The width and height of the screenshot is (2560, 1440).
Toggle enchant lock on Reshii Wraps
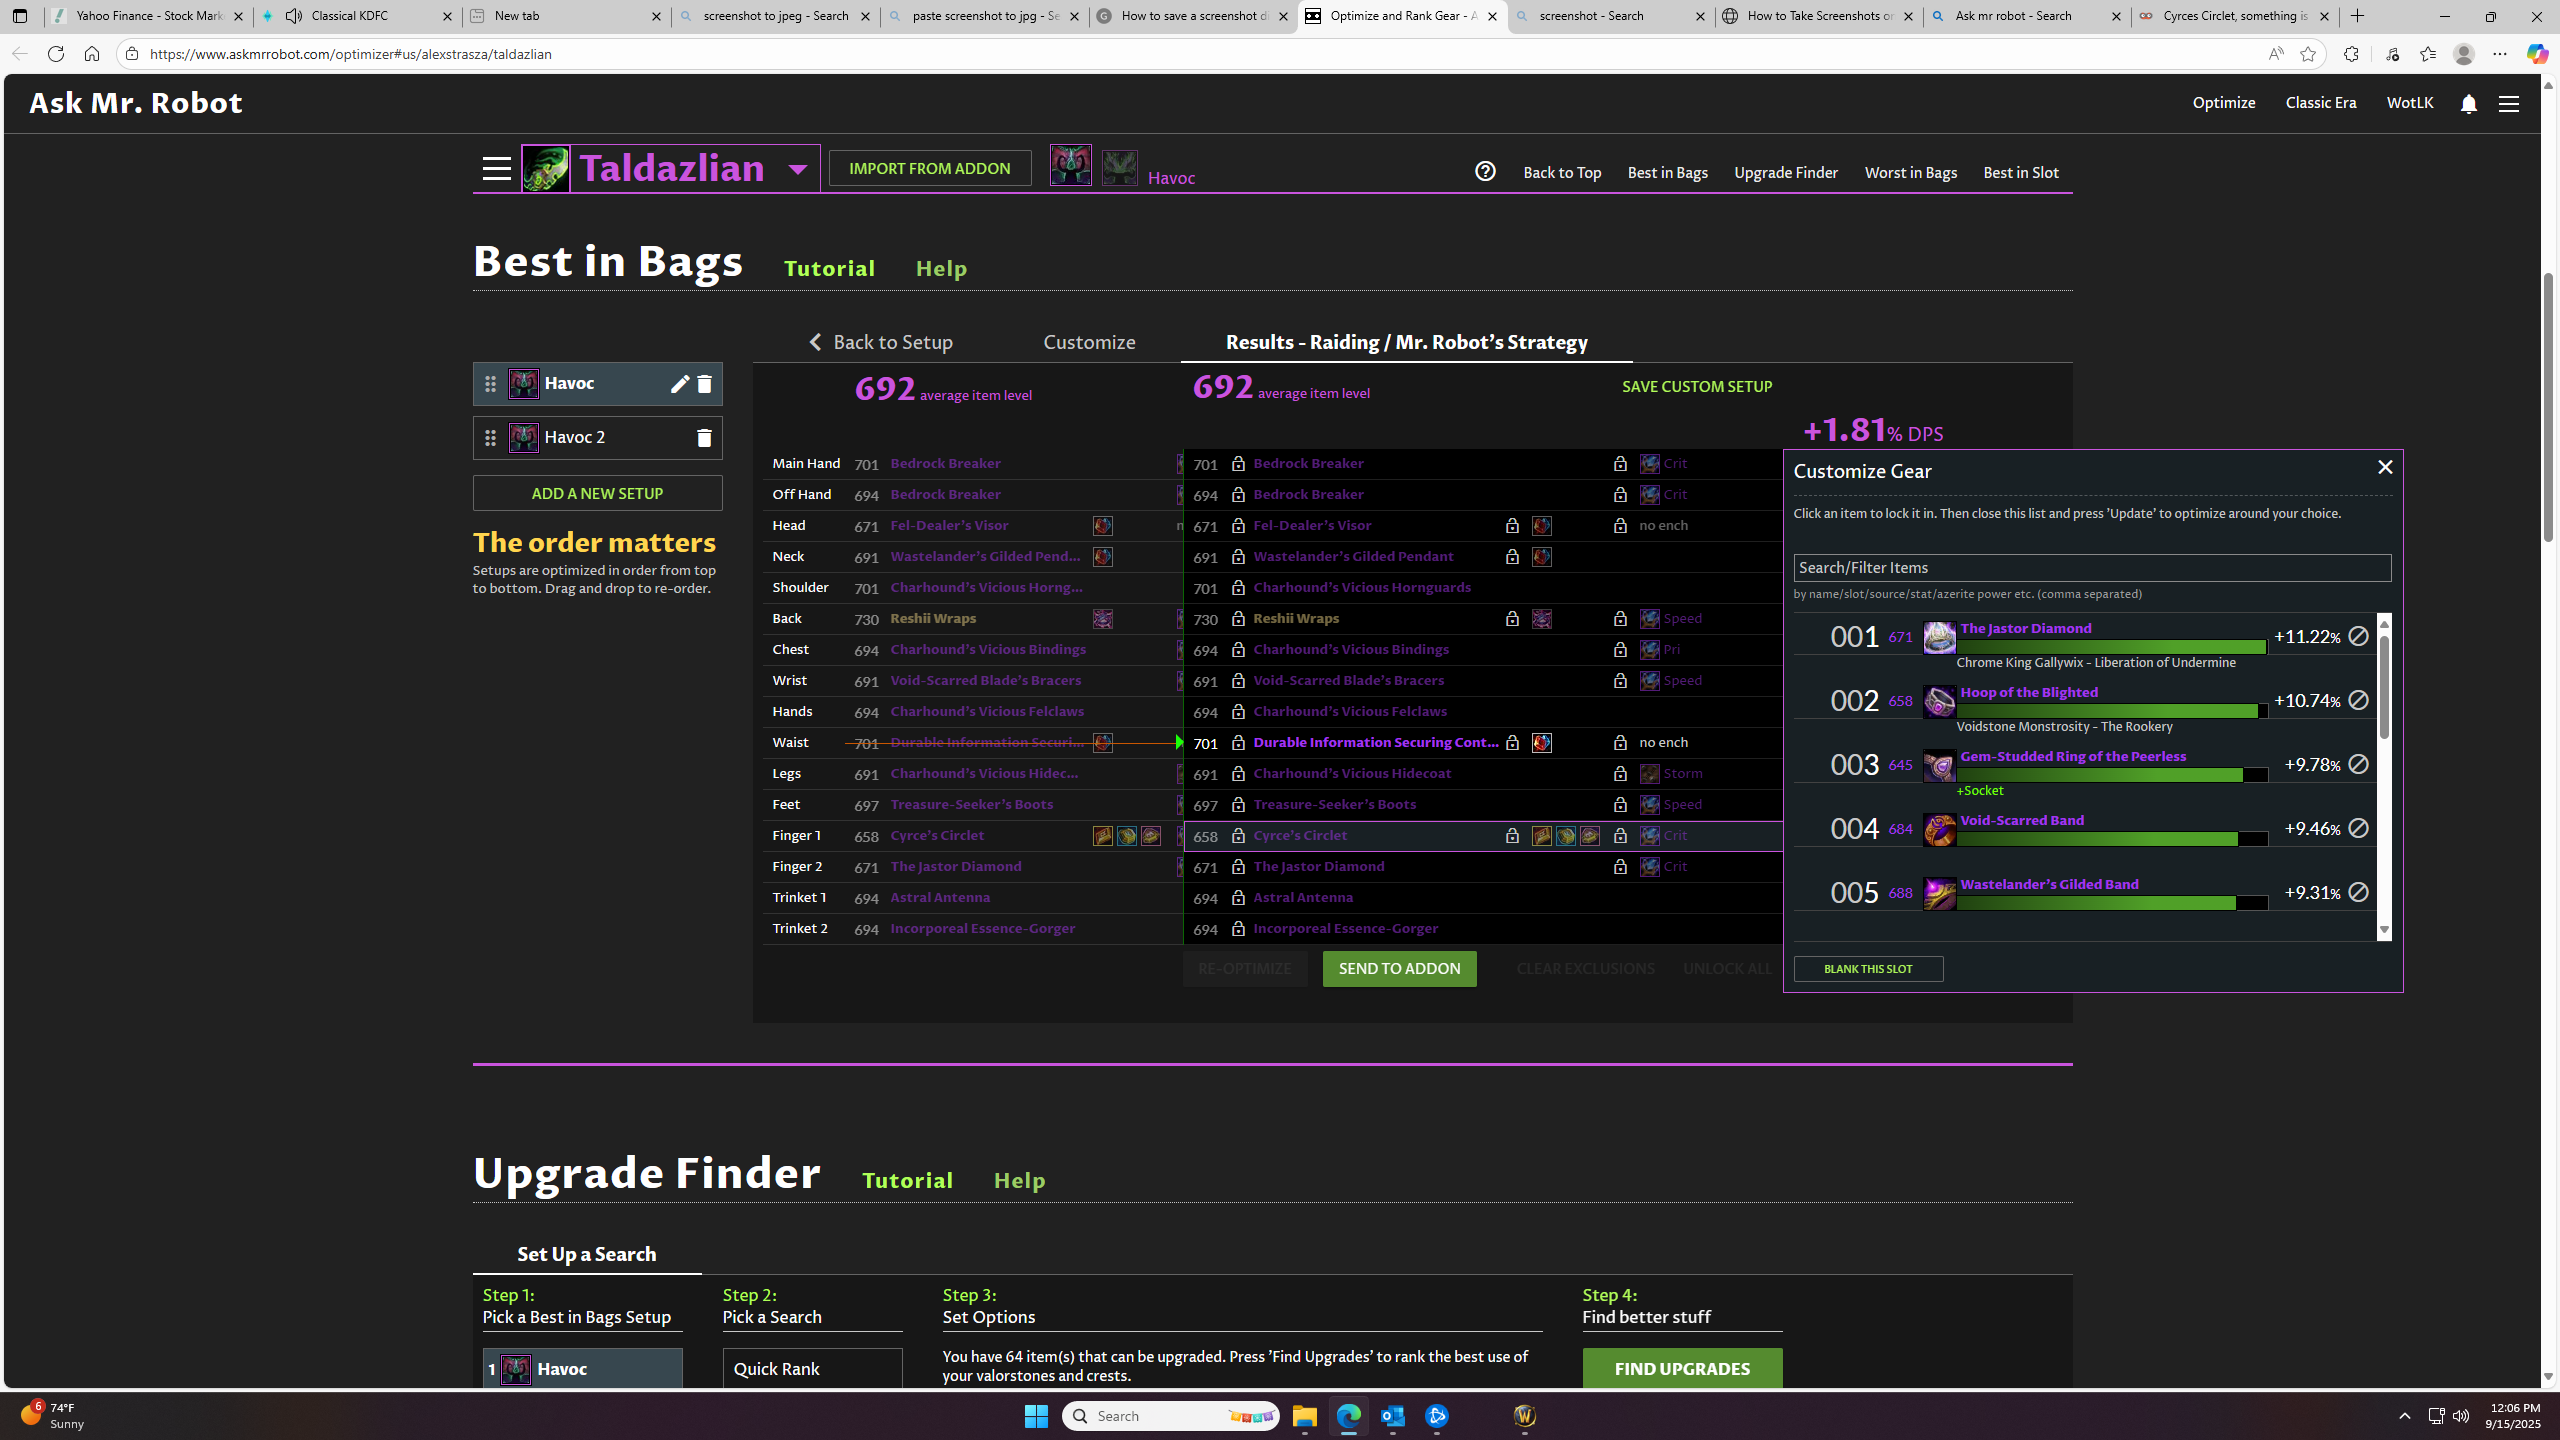(x=1620, y=619)
